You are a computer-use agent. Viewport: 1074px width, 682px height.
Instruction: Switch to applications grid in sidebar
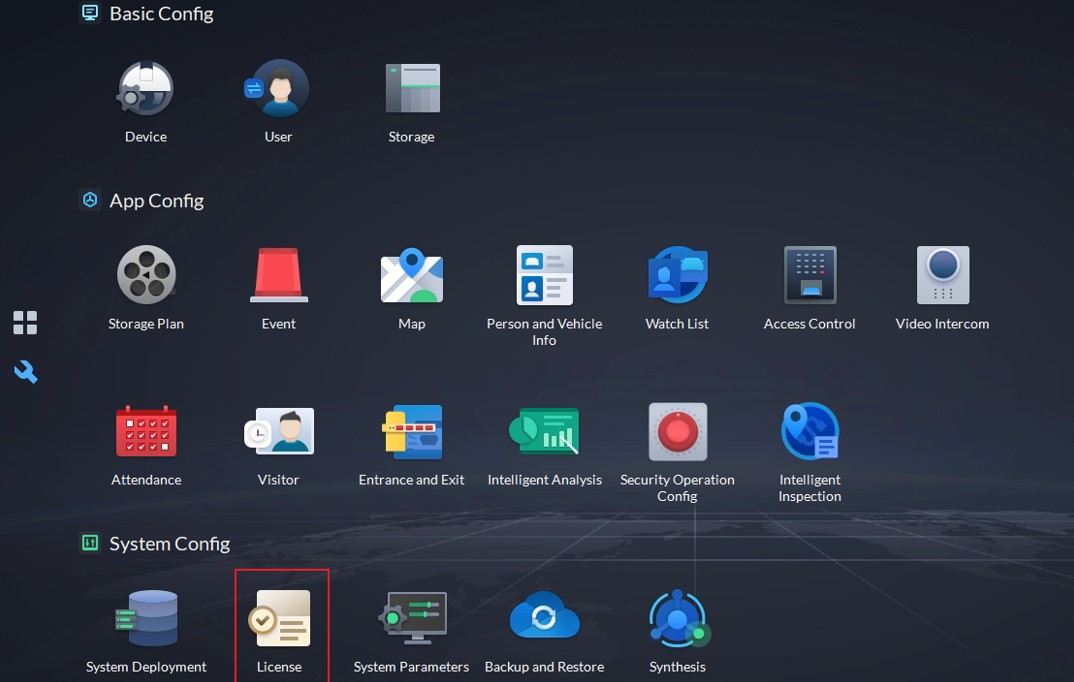point(25,322)
